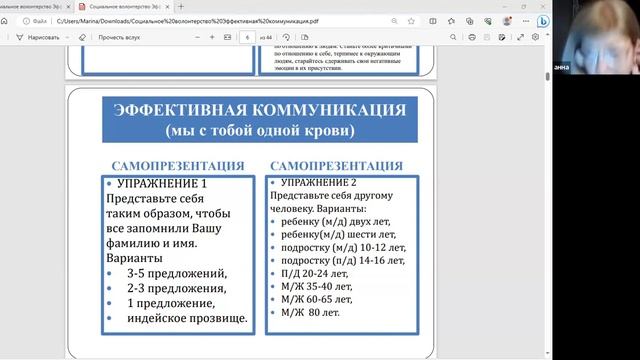Click the participant video thumbnail labeled анна
Image resolution: width=640 pixels, height=360 pixels.
tap(596, 37)
